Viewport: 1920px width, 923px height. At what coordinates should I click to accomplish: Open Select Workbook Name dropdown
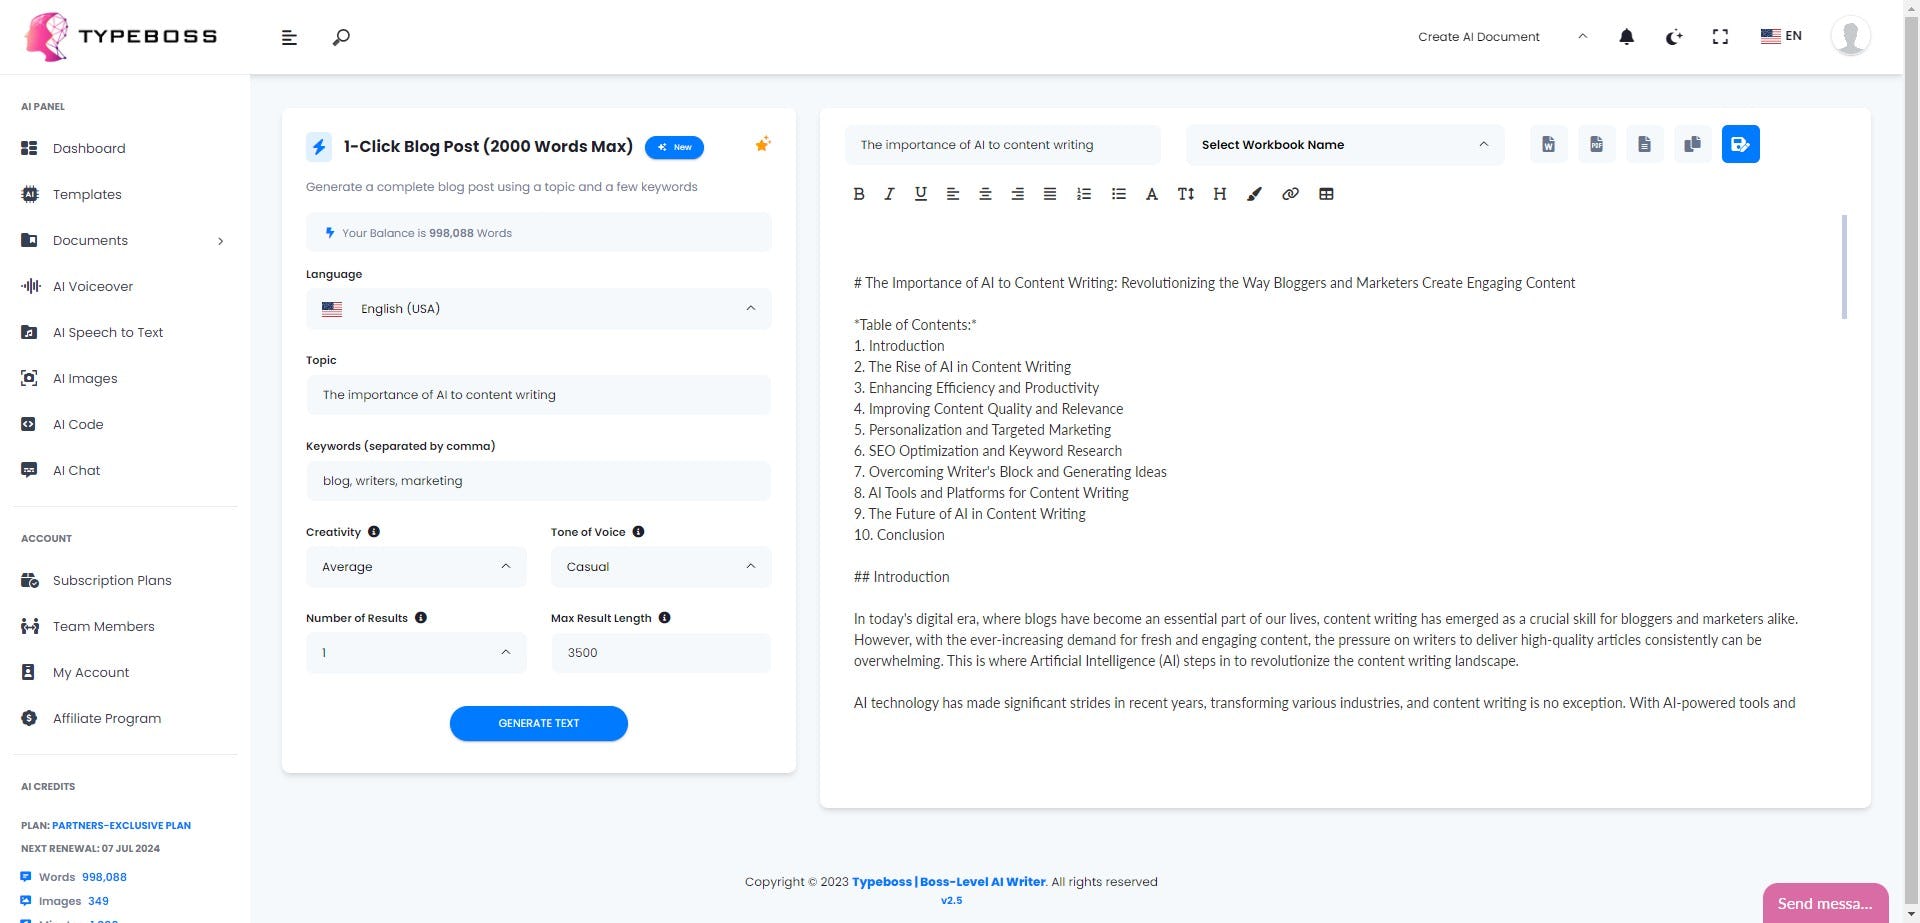pos(1345,144)
